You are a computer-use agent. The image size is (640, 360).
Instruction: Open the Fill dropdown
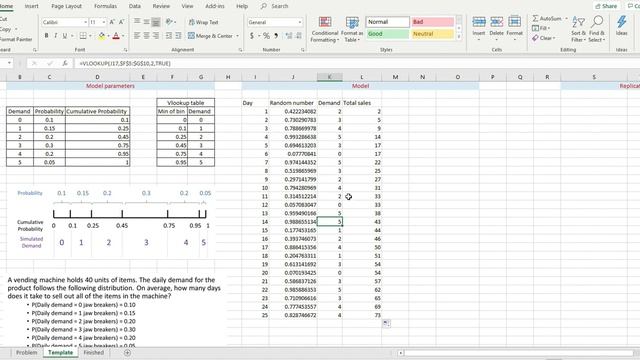[x=541, y=28]
